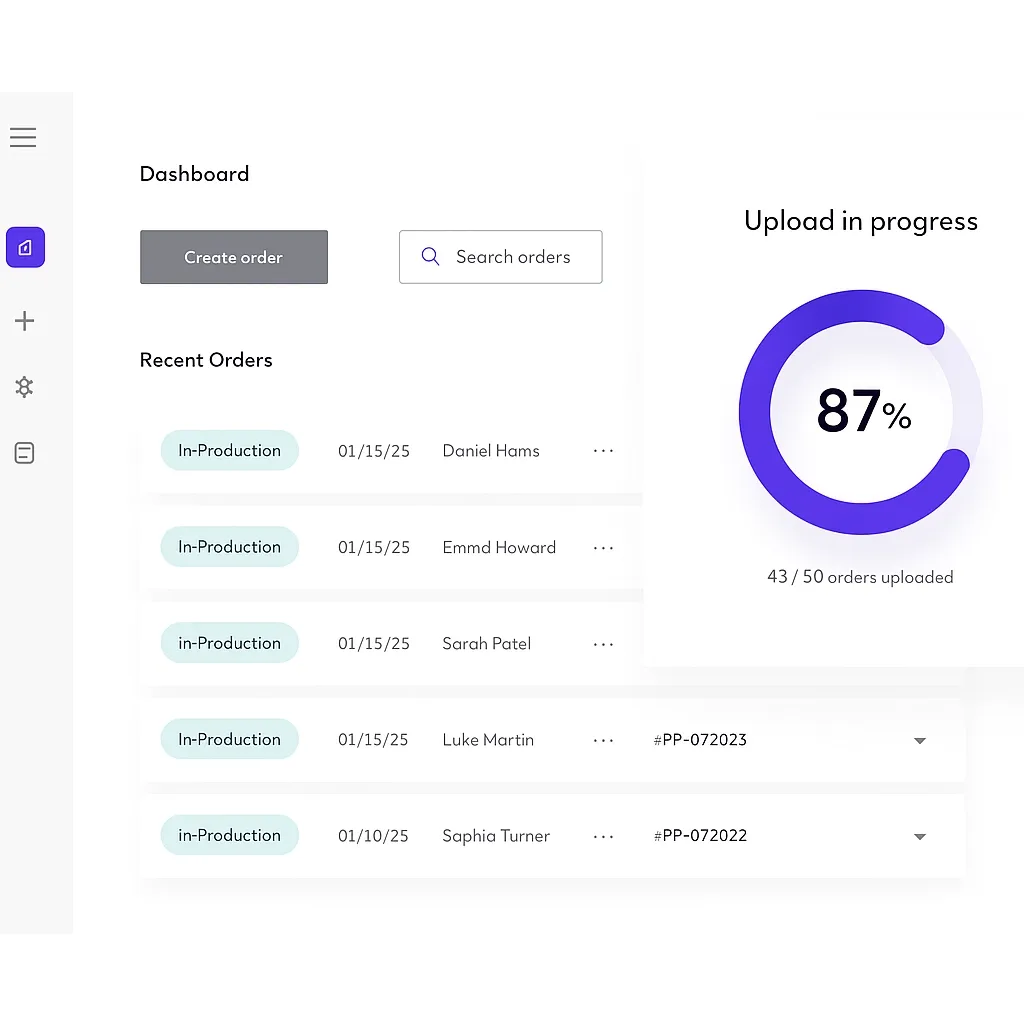Click the magnifier icon in the search box
Viewport: 1024px width, 1024px height.
point(430,256)
